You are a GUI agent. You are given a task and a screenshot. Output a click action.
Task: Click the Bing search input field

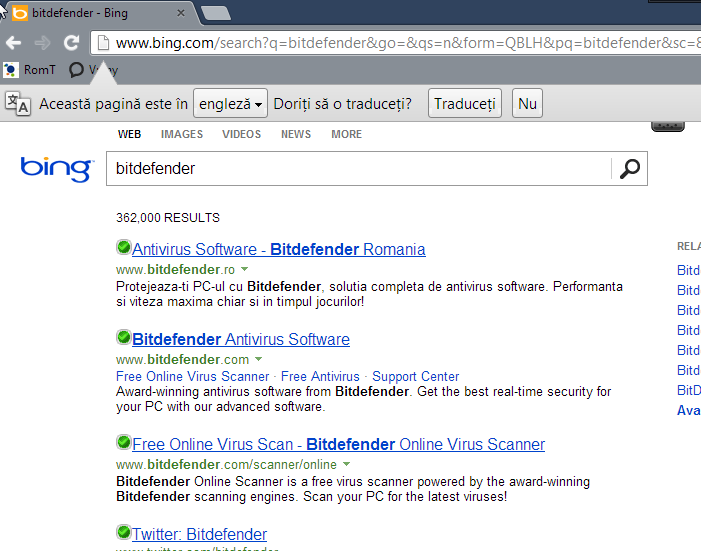pyautogui.click(x=359, y=169)
